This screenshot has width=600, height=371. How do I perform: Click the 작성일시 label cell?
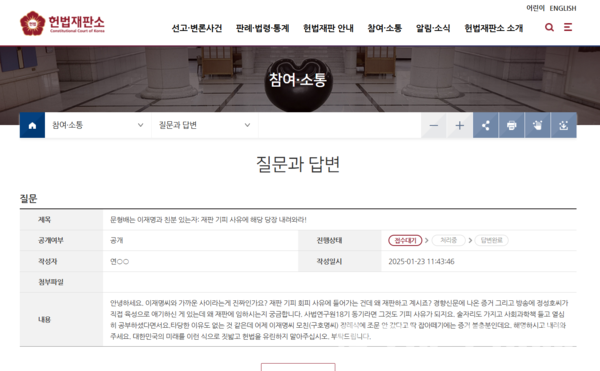click(x=329, y=262)
